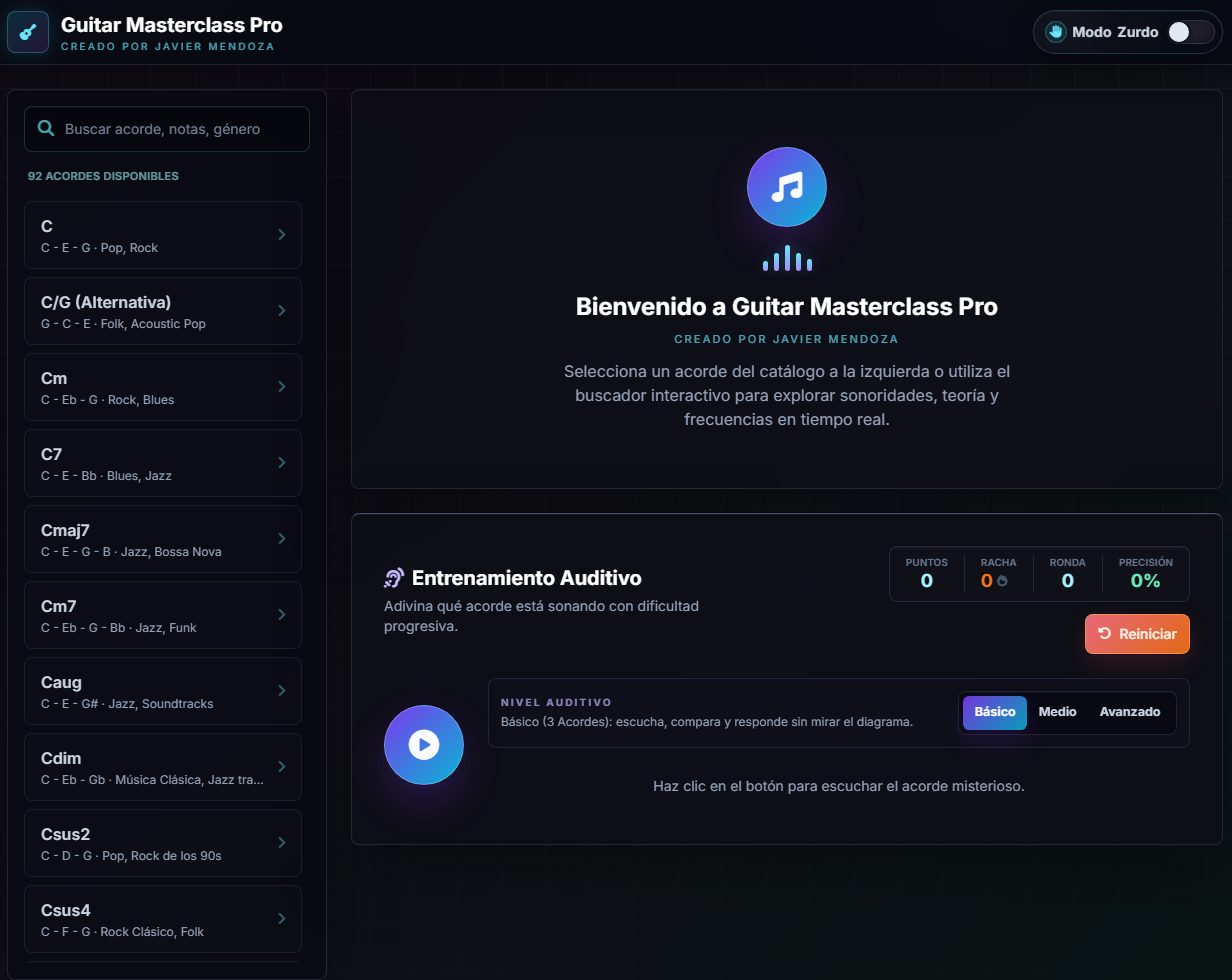This screenshot has width=1232, height=980.
Task: Click the hand icon beside Modo Zurdo
Action: (x=1056, y=32)
